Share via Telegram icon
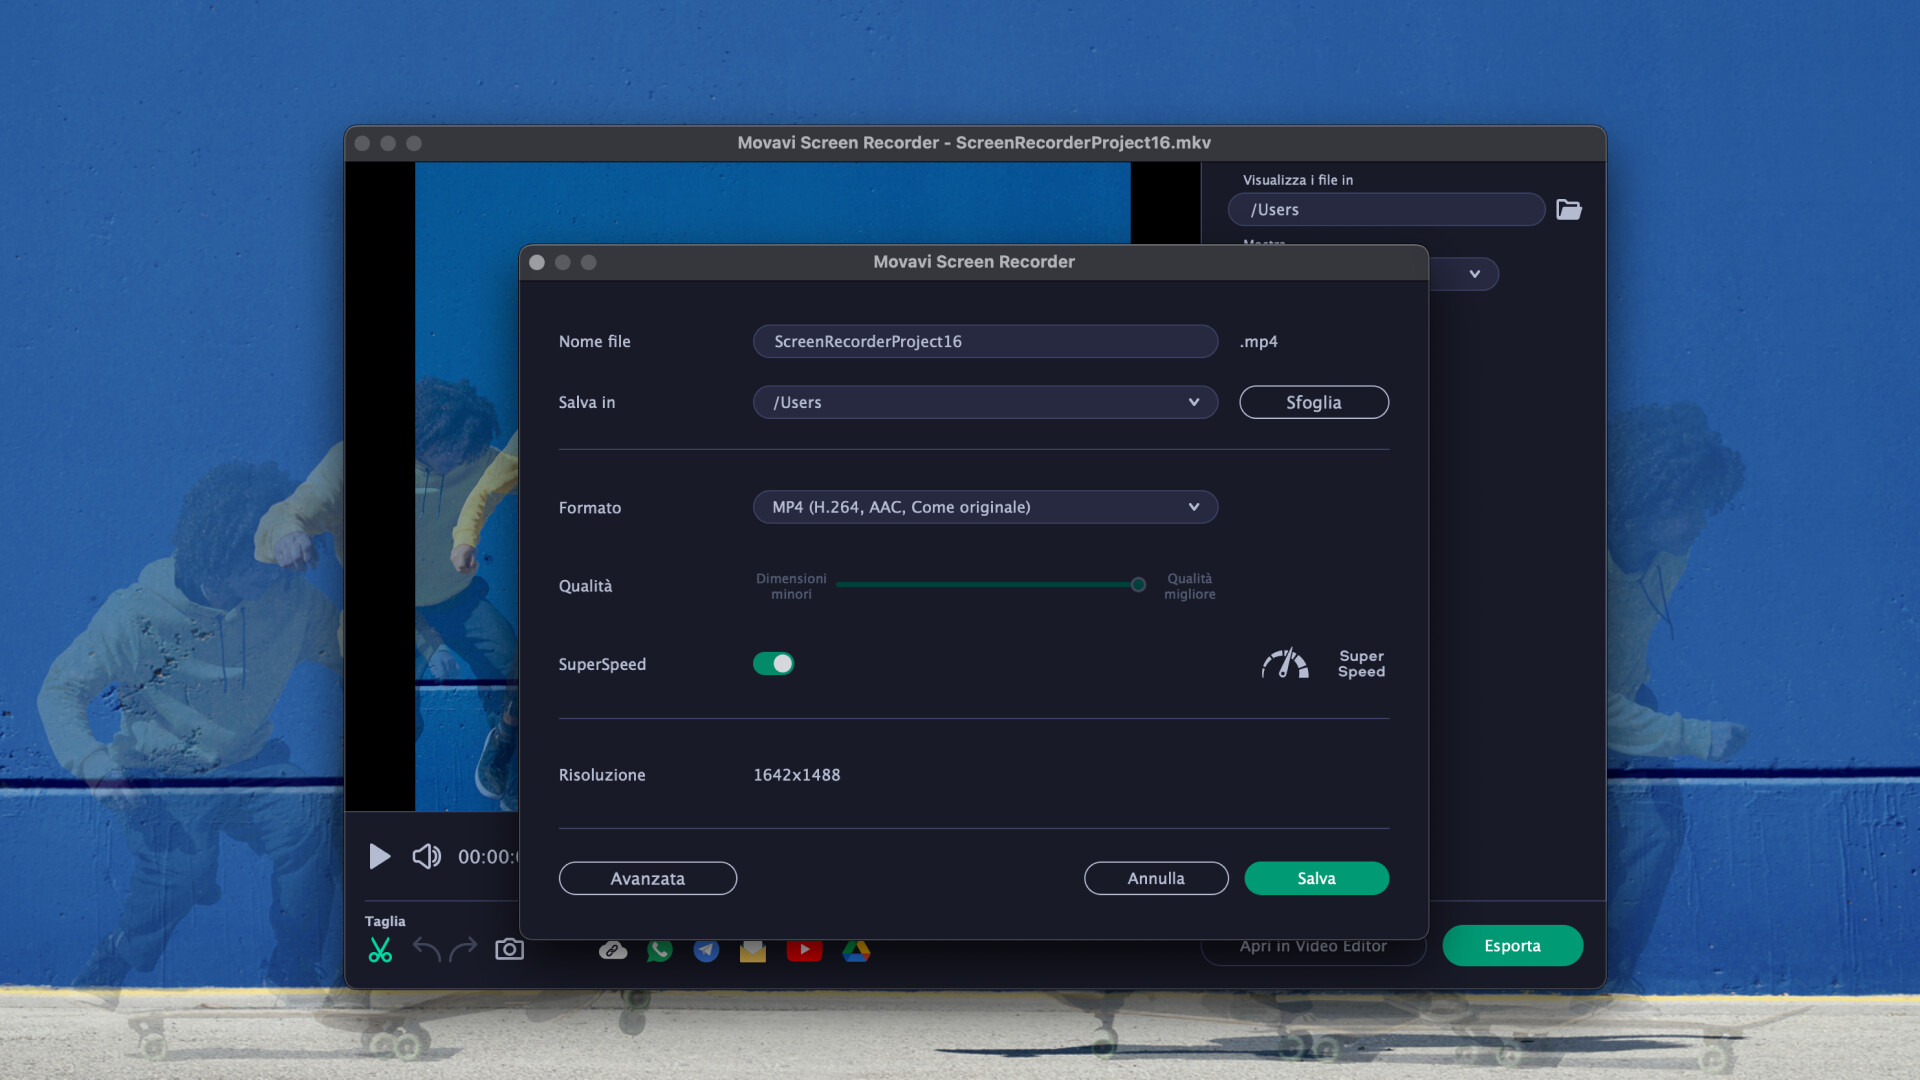The height and width of the screenshot is (1080, 1920). coord(706,950)
